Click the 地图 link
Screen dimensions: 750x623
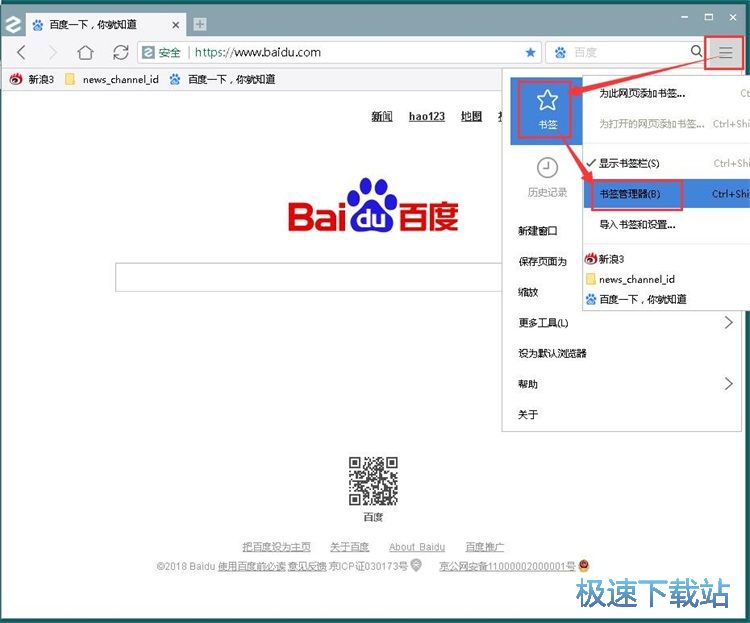[x=471, y=116]
